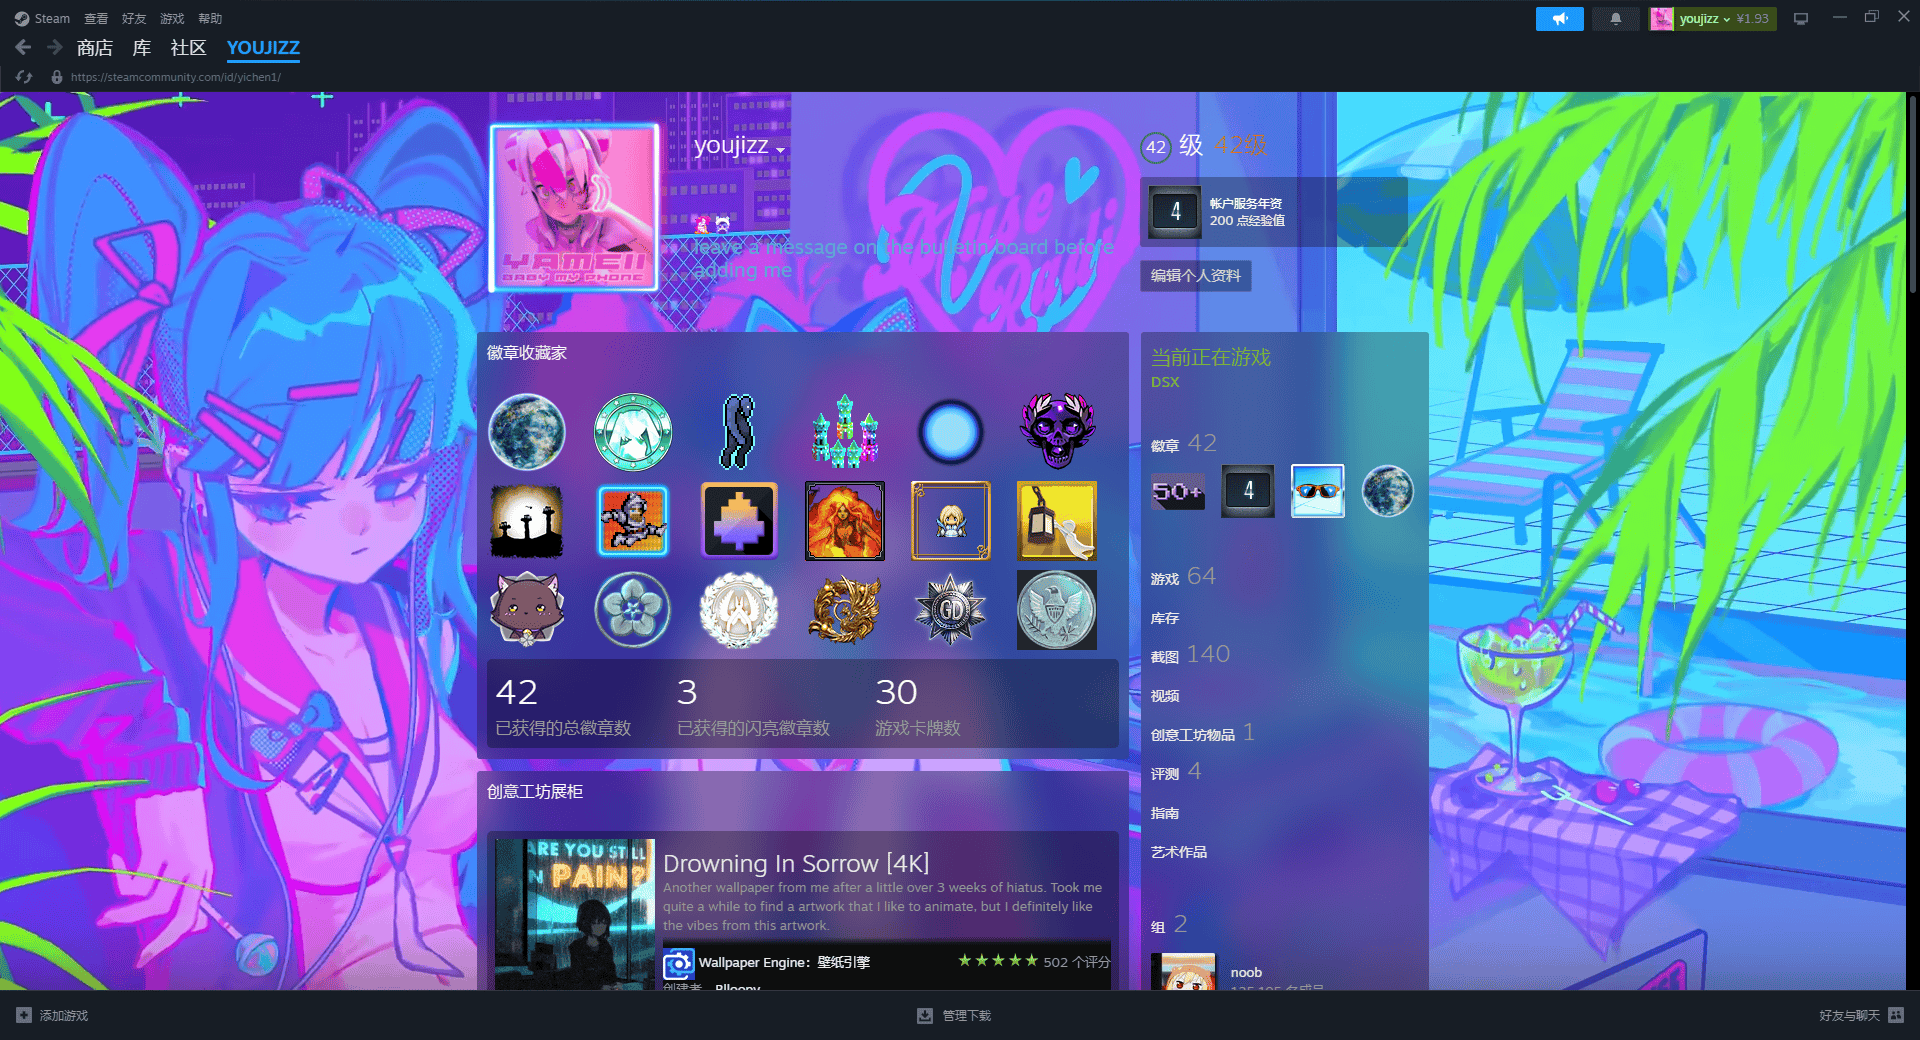Click the GD star emblem badge
The width and height of the screenshot is (1920, 1040).
coord(951,610)
